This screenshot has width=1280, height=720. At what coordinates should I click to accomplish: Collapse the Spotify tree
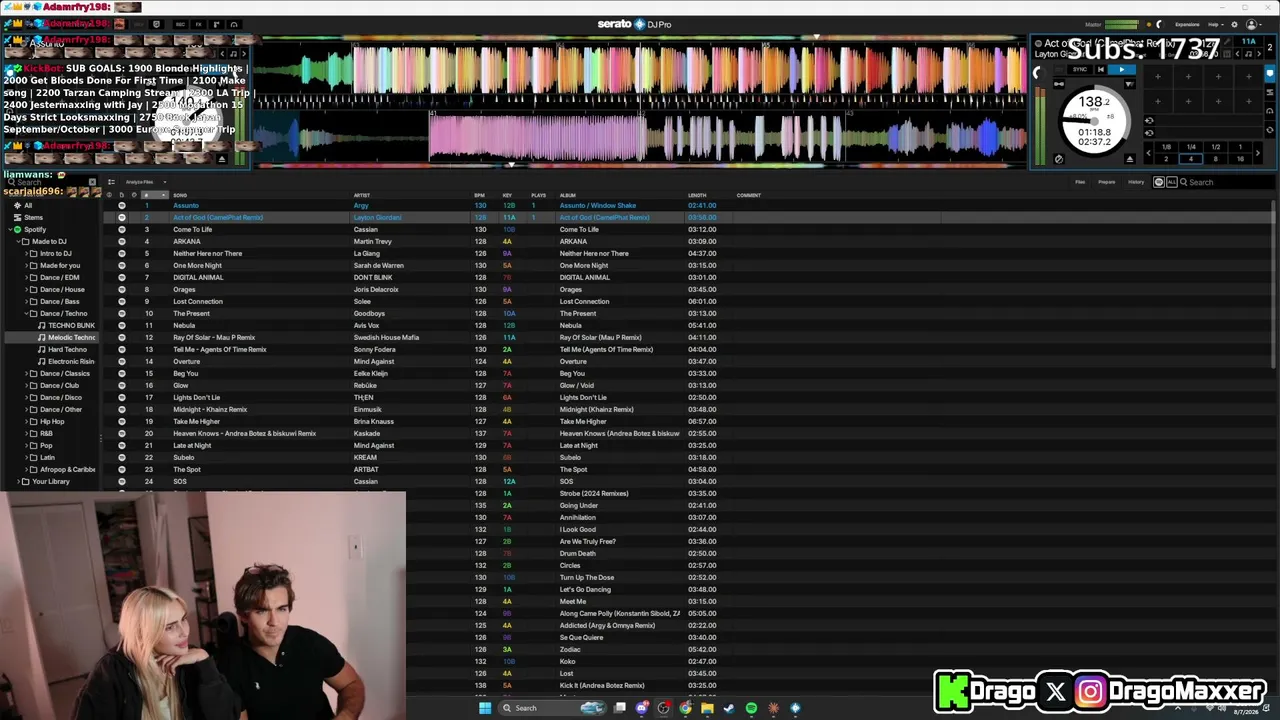point(9,230)
